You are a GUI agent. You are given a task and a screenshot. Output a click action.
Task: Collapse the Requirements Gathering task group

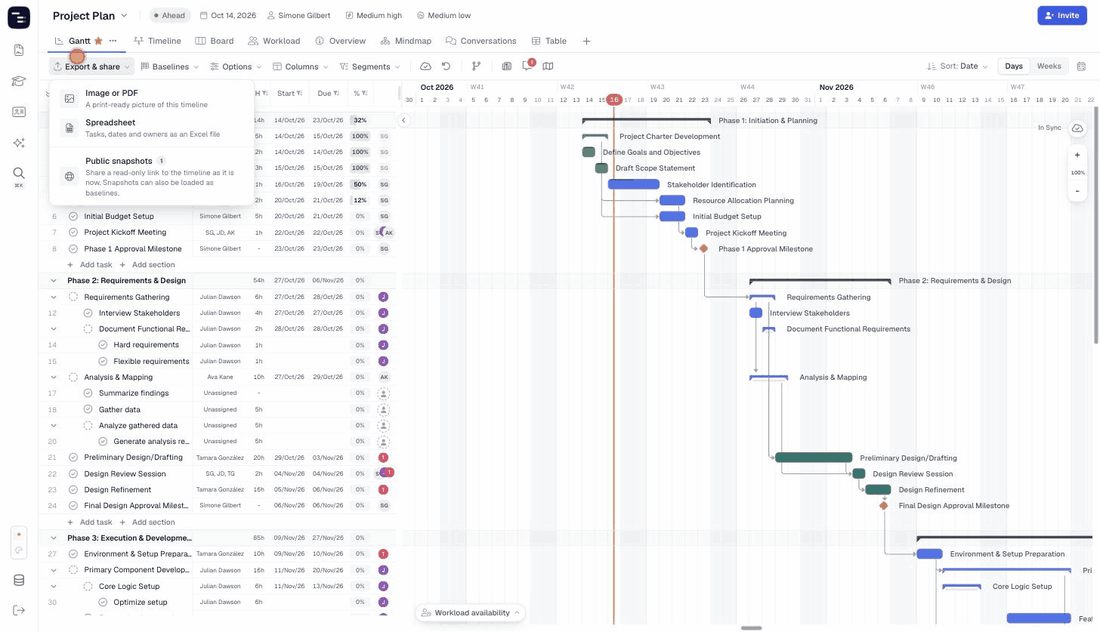53,297
